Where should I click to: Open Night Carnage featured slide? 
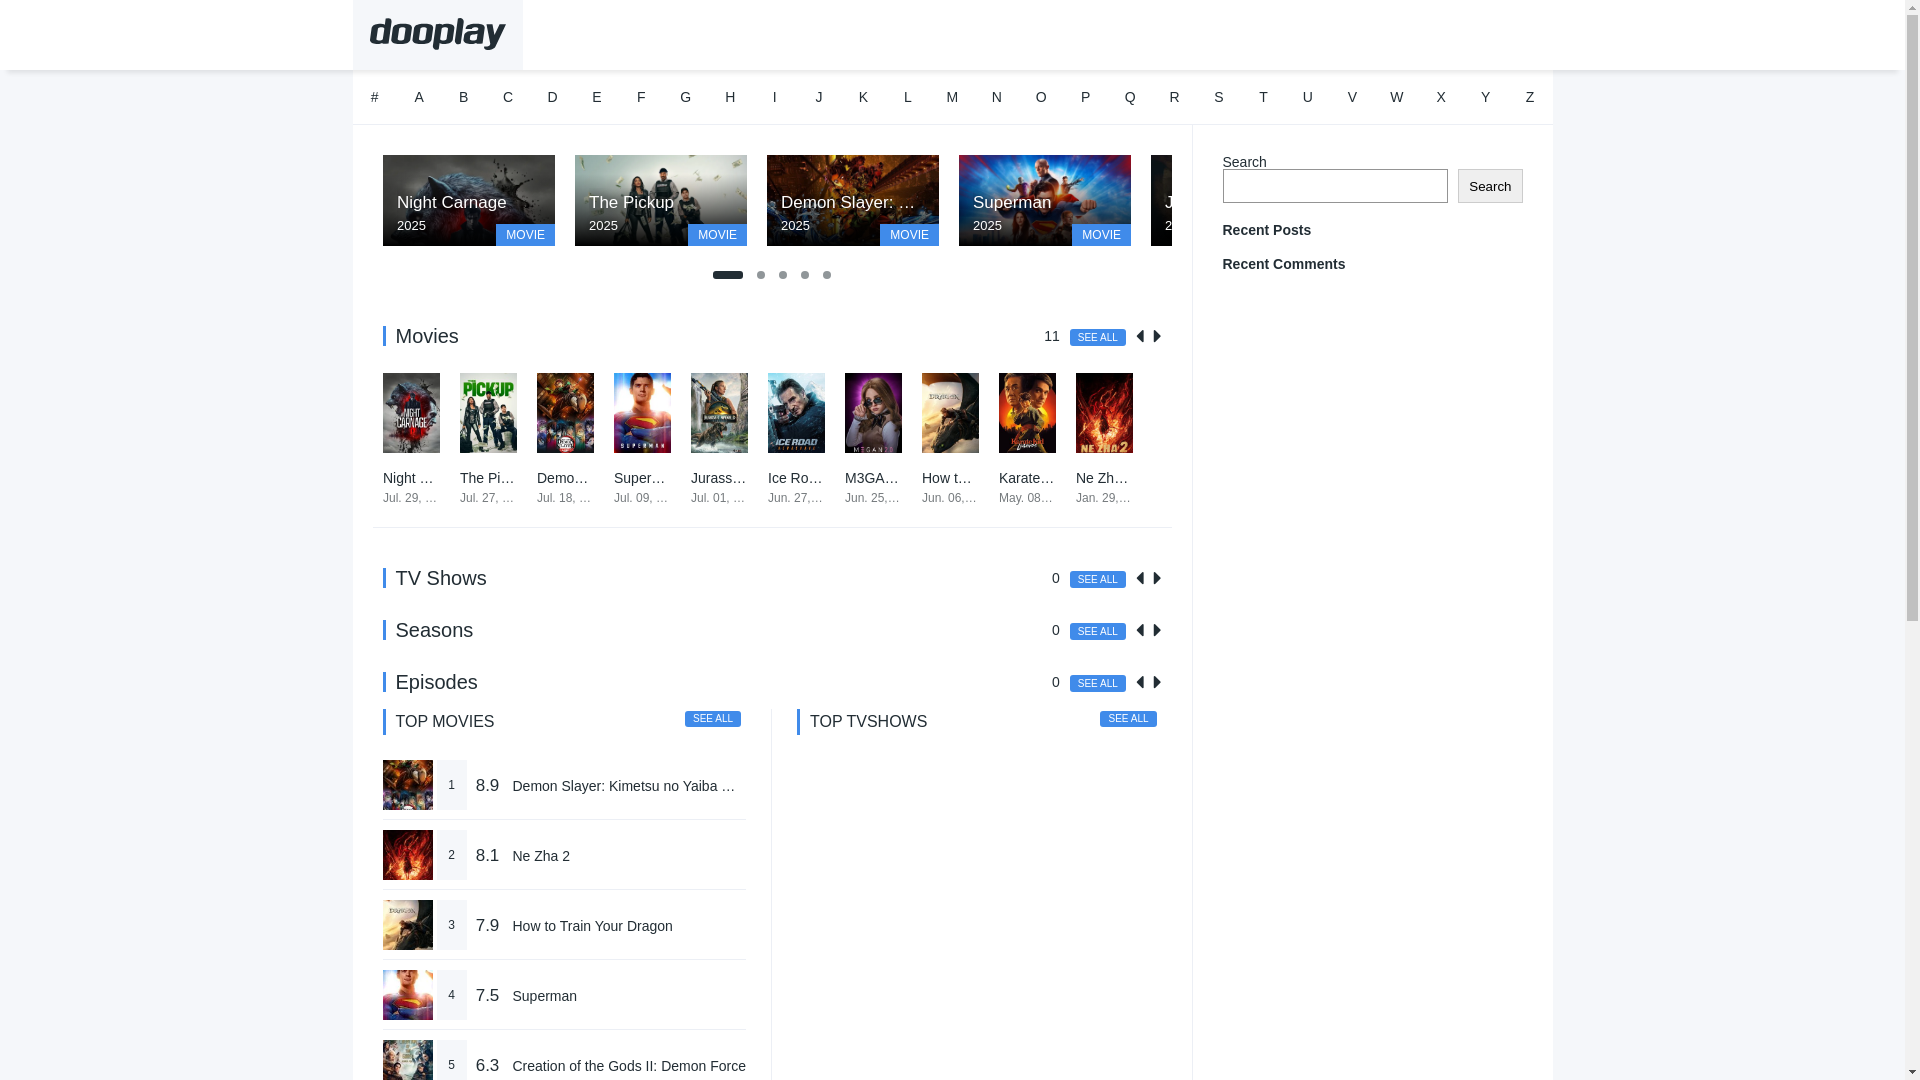click(x=469, y=200)
